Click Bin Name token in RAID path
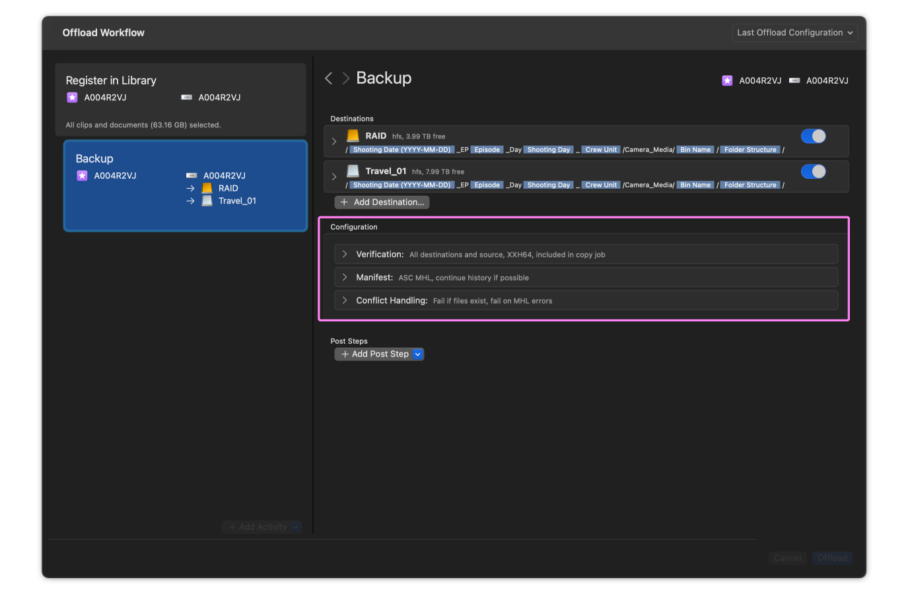The image size is (908, 594). tap(695, 150)
